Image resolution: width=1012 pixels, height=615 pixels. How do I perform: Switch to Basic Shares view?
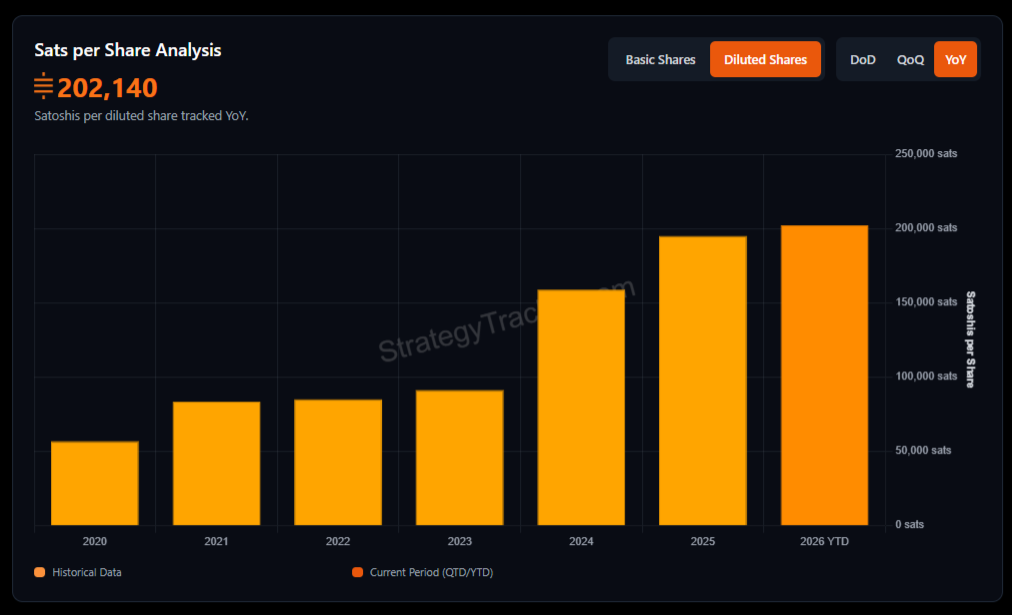[660, 60]
